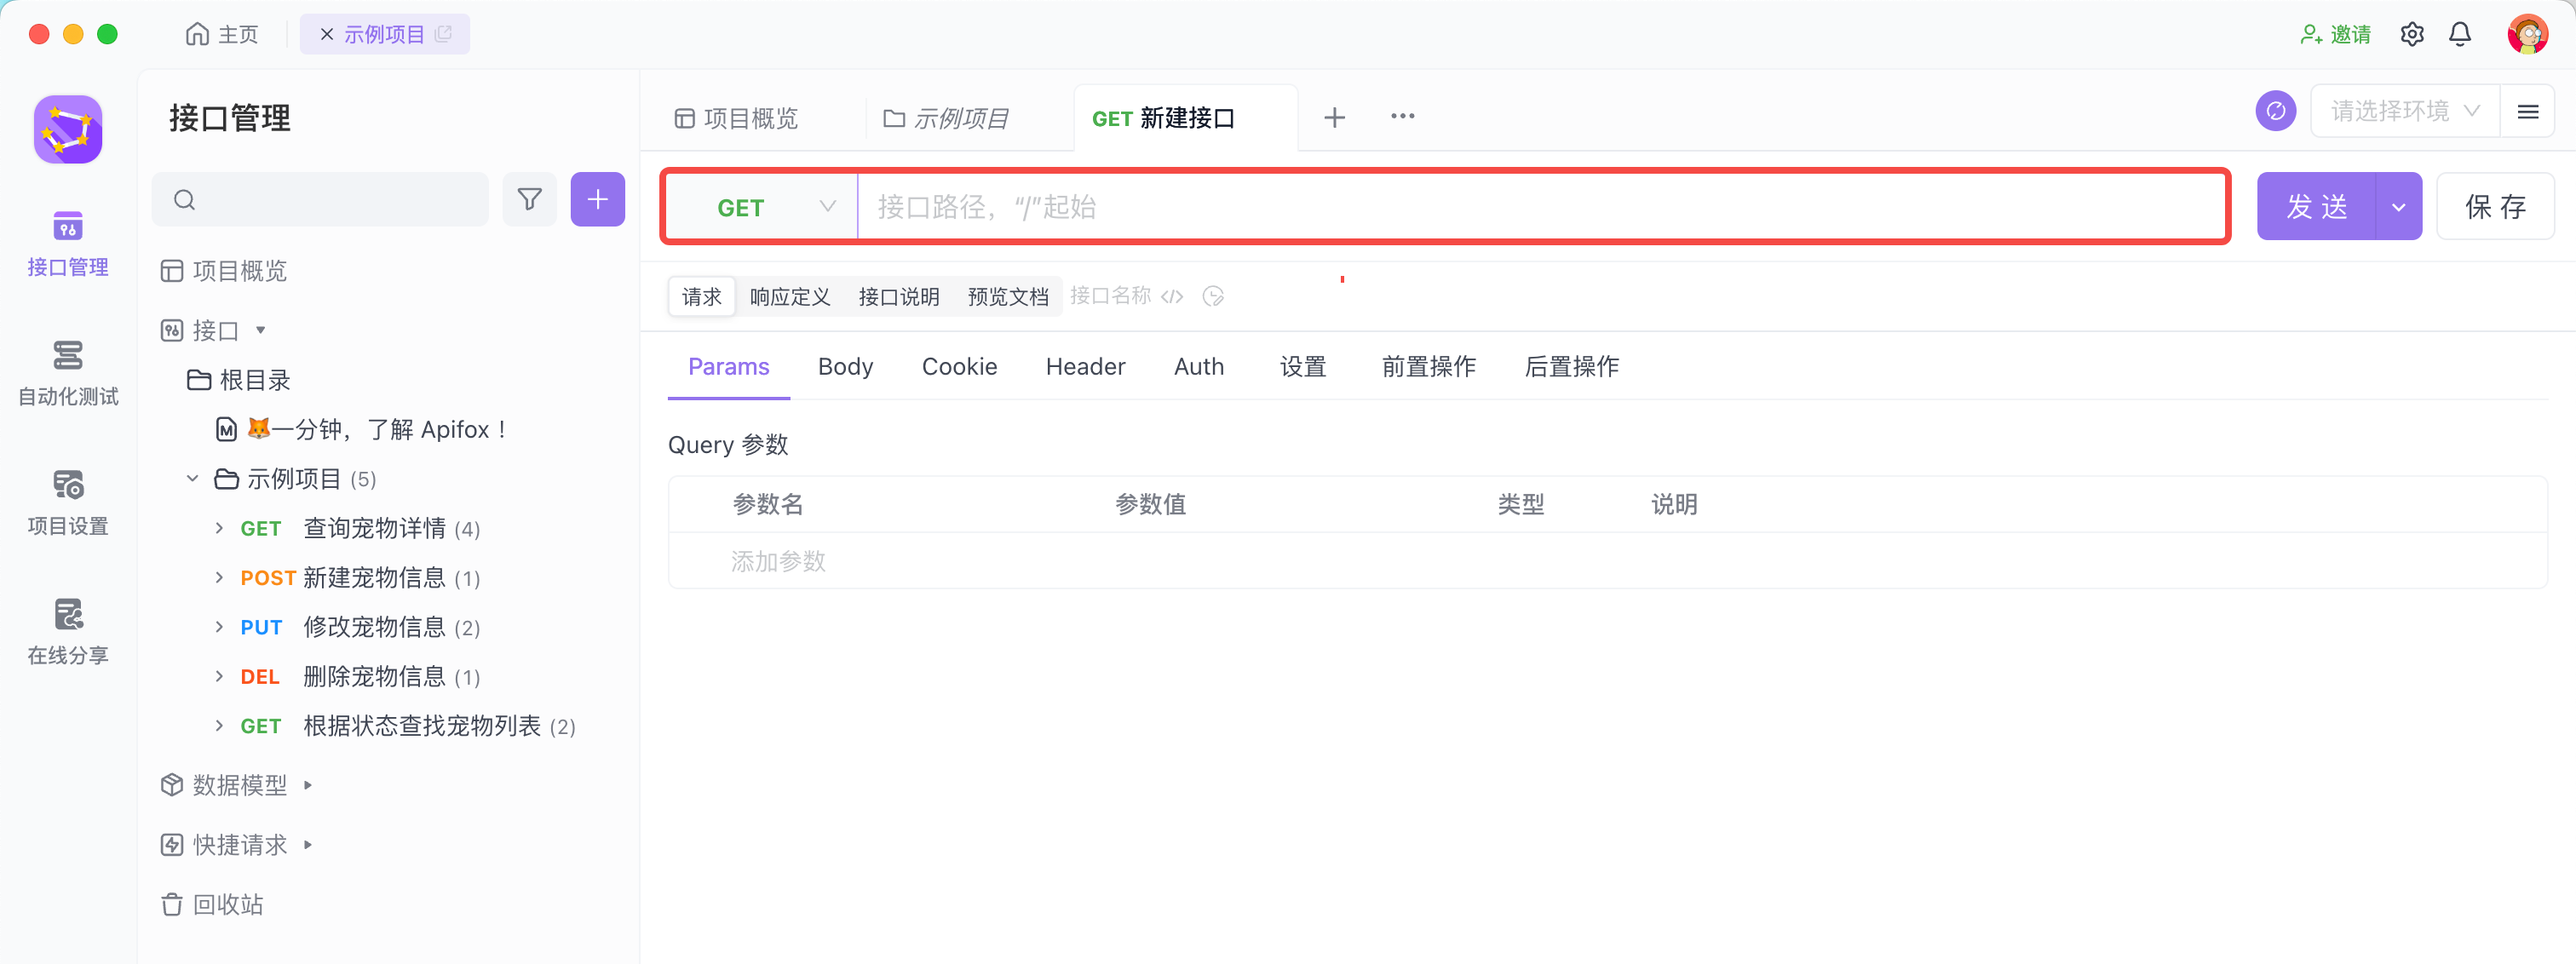
Task: Open 在线分享 sidebar section
Action: pos(68,632)
